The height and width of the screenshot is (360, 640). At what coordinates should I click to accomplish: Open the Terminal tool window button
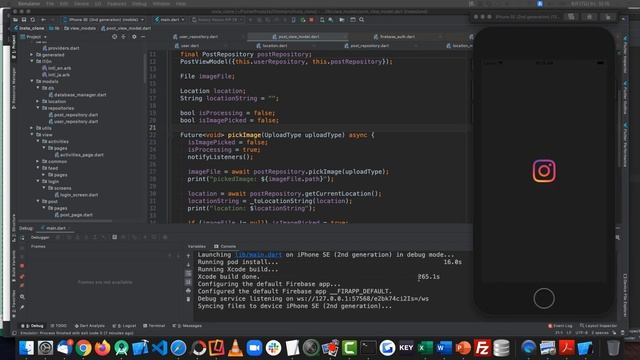coord(154,326)
